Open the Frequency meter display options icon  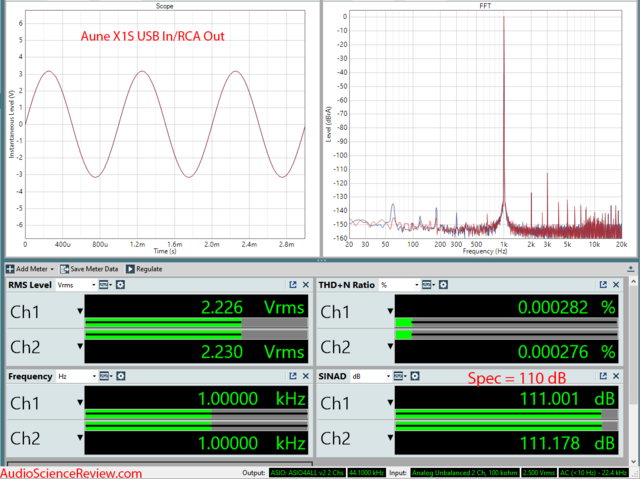click(105, 376)
